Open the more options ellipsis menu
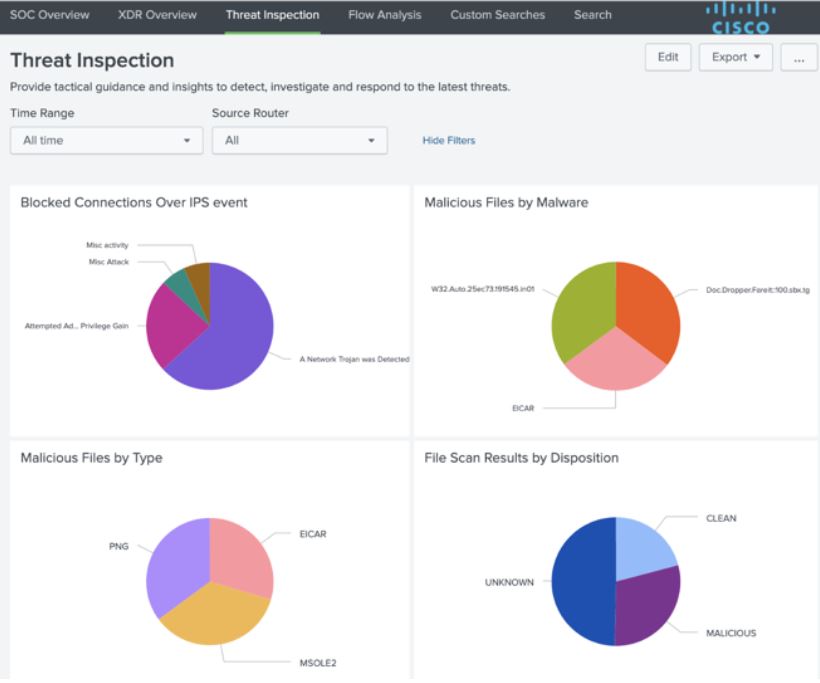The height and width of the screenshot is (683, 820). click(798, 58)
